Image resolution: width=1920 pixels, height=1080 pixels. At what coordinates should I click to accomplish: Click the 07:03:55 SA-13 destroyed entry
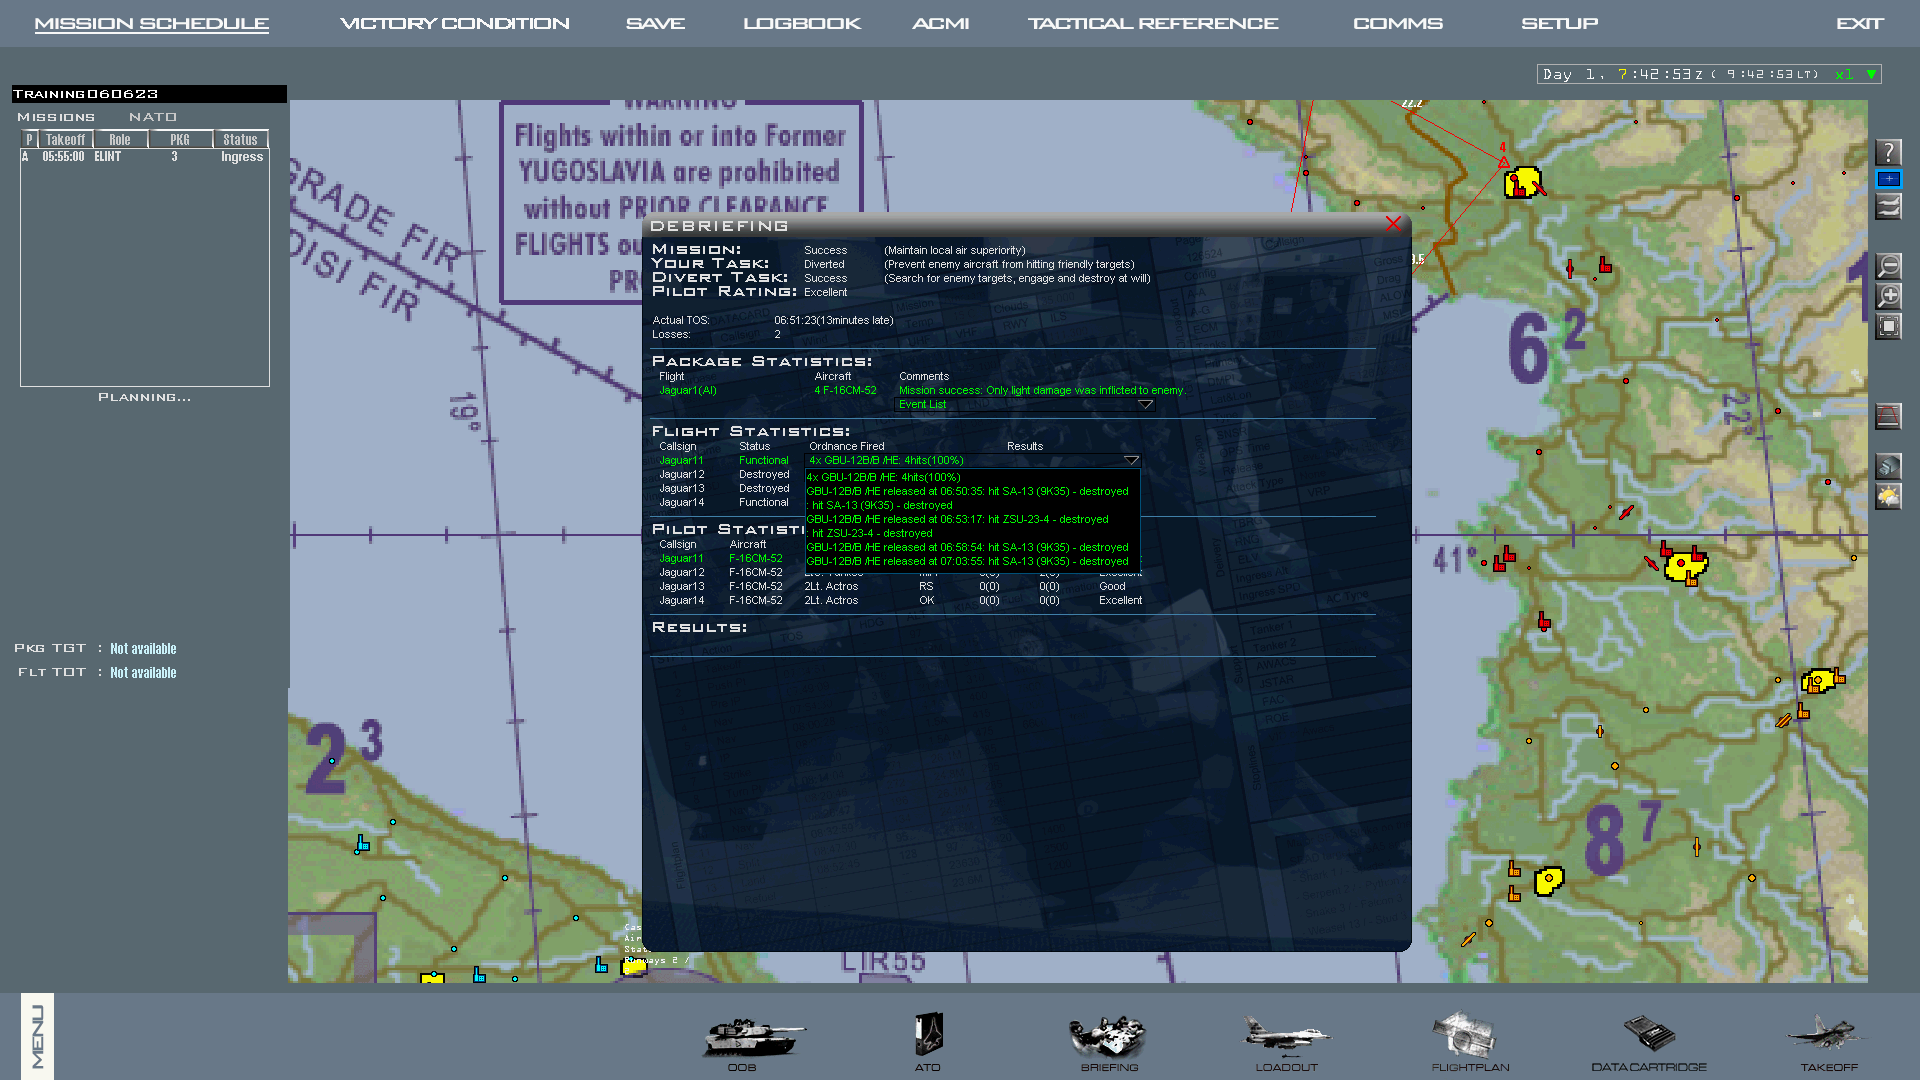coord(967,561)
